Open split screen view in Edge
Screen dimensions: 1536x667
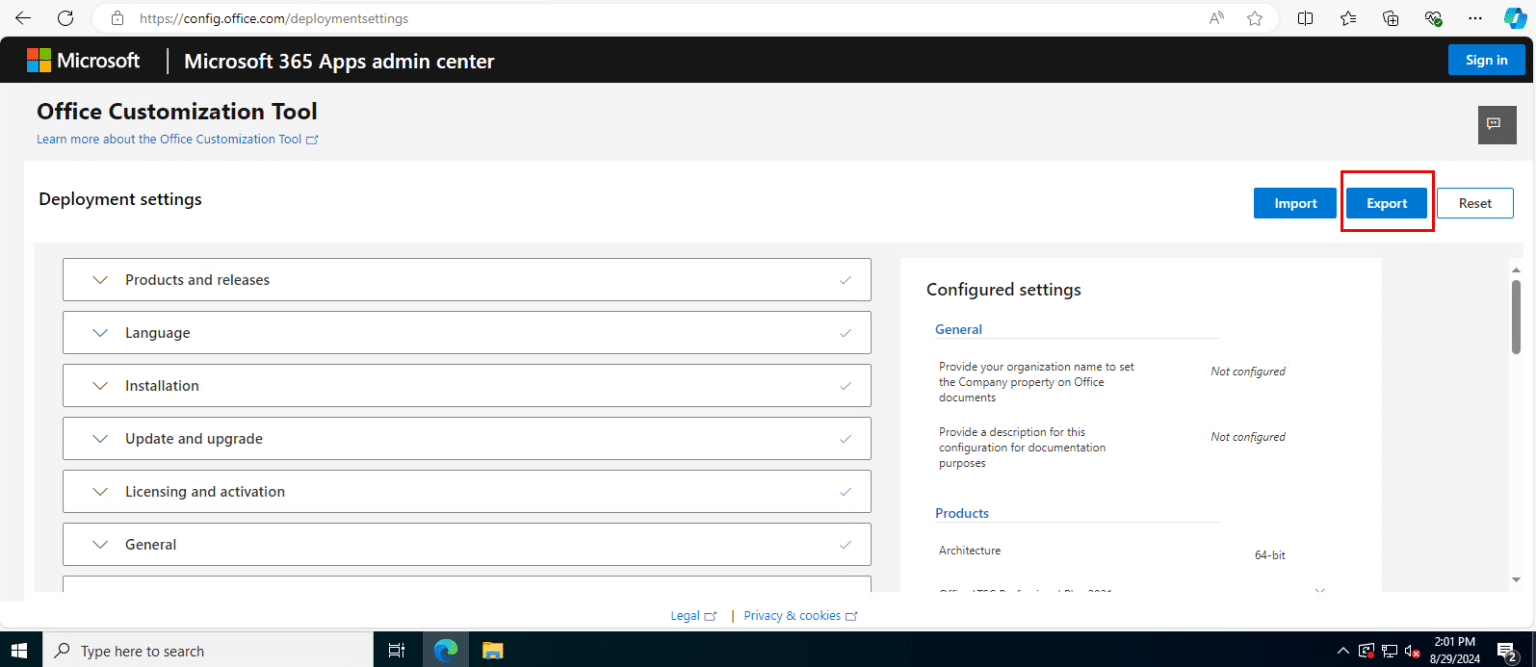point(1305,17)
